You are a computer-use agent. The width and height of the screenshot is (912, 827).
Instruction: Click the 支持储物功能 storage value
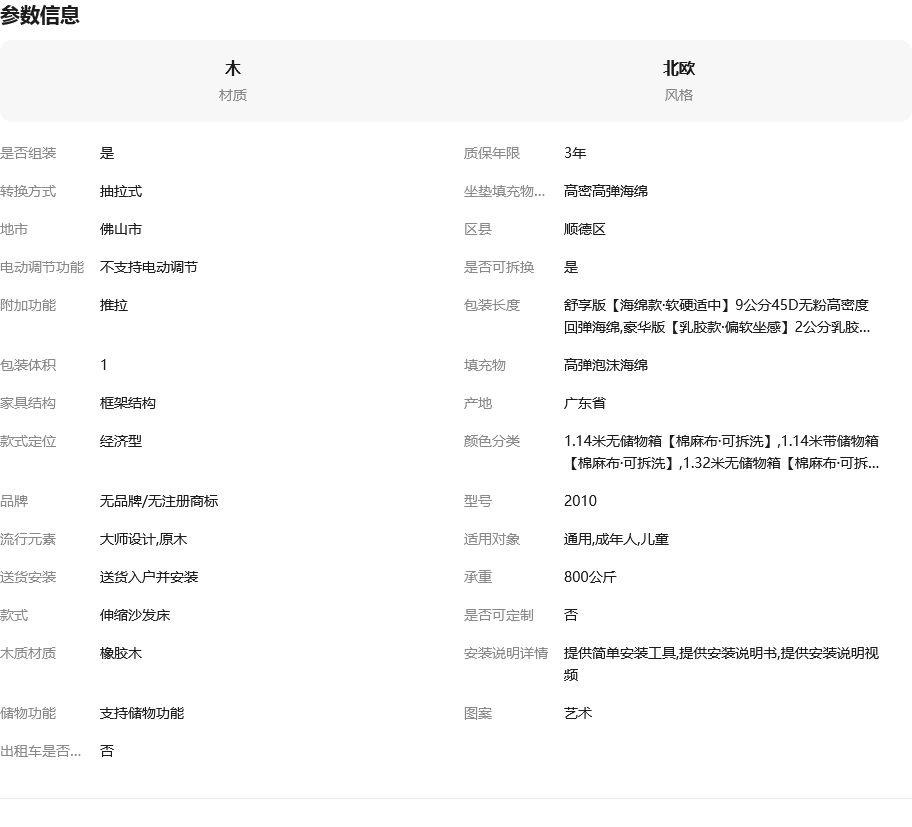pos(142,713)
